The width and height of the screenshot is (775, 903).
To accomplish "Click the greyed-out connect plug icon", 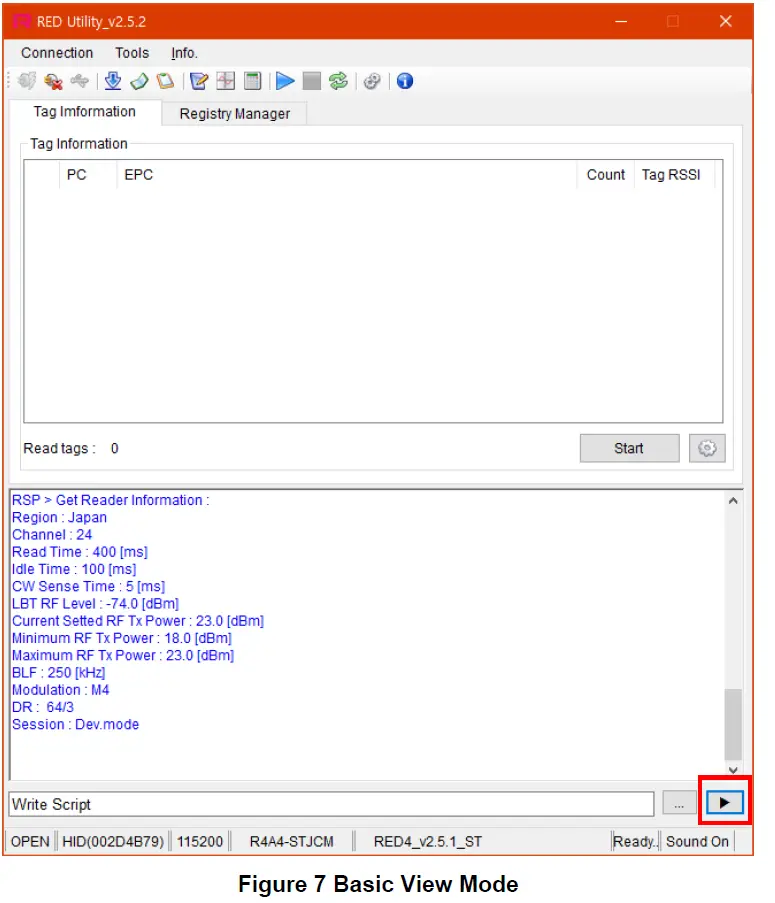I will pyautogui.click(x=26, y=81).
